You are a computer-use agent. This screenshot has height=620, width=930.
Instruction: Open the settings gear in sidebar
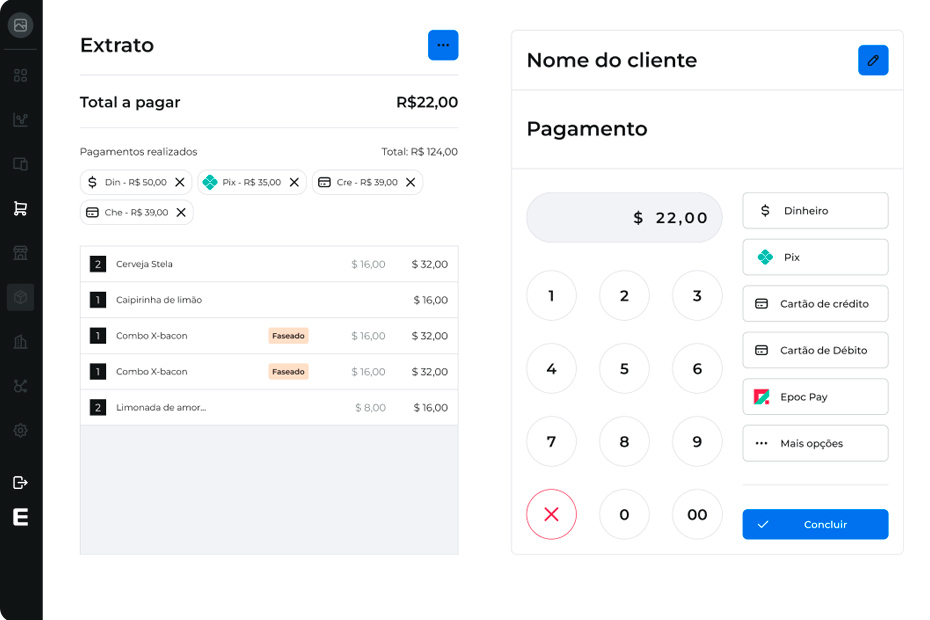[x=20, y=430]
